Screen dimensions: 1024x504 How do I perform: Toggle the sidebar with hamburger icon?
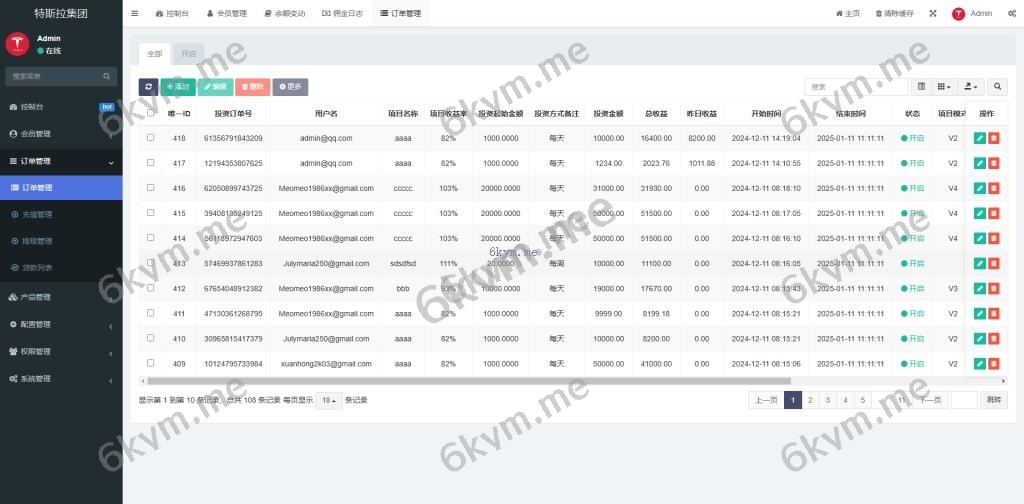coord(135,14)
